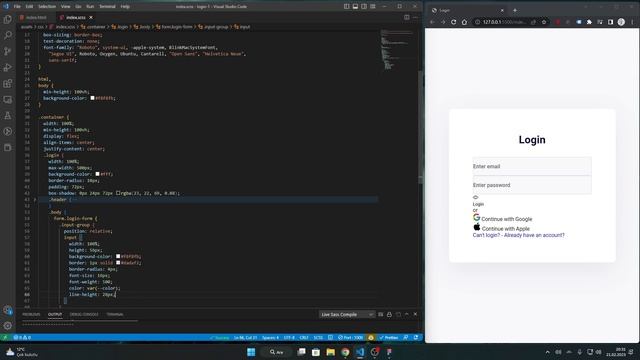The width and height of the screenshot is (640, 360).
Task: Switch to the OUTPUT panel tab
Action: click(55, 314)
